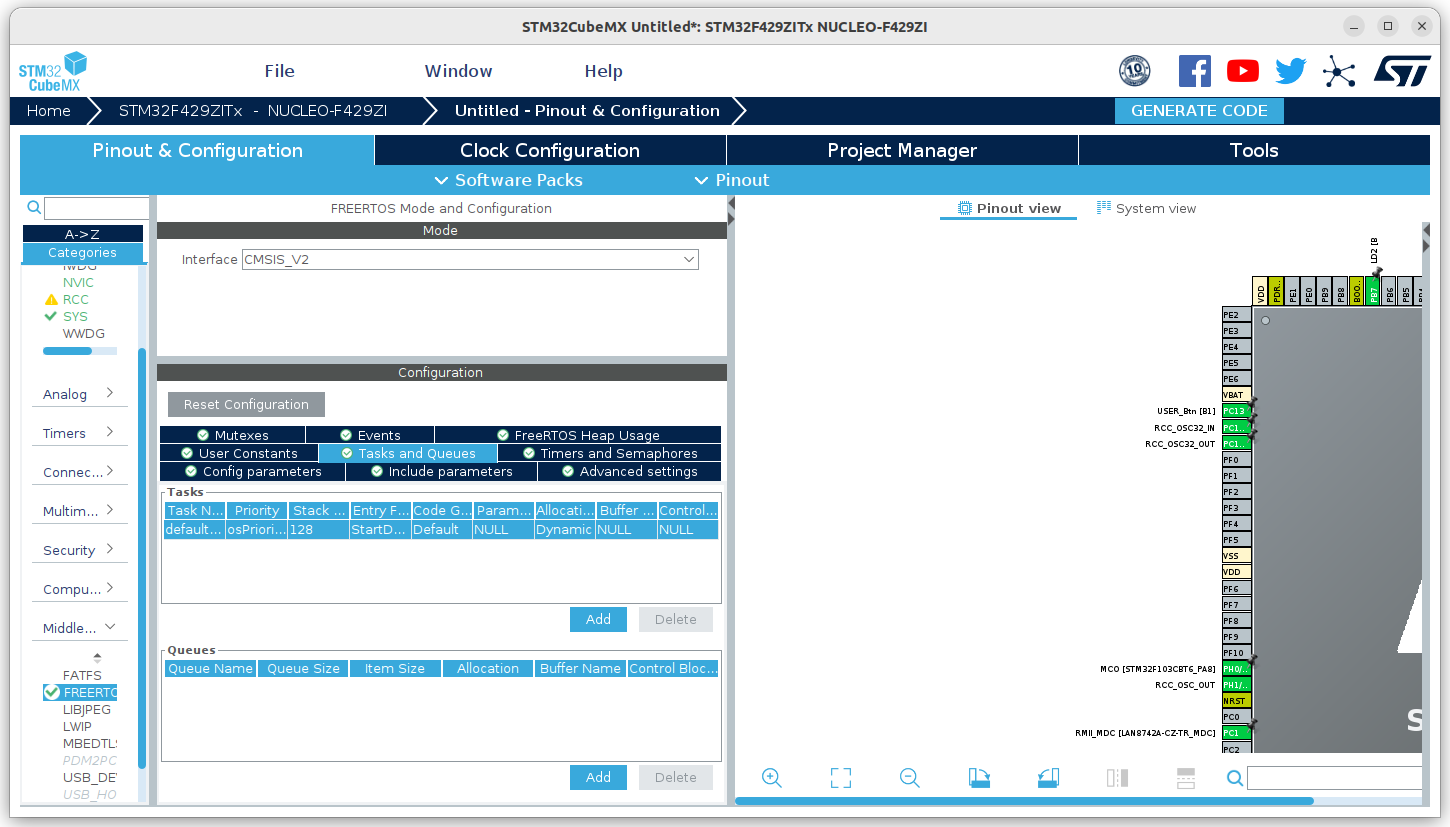Focus the category search input field
1450x827 pixels.
point(97,208)
